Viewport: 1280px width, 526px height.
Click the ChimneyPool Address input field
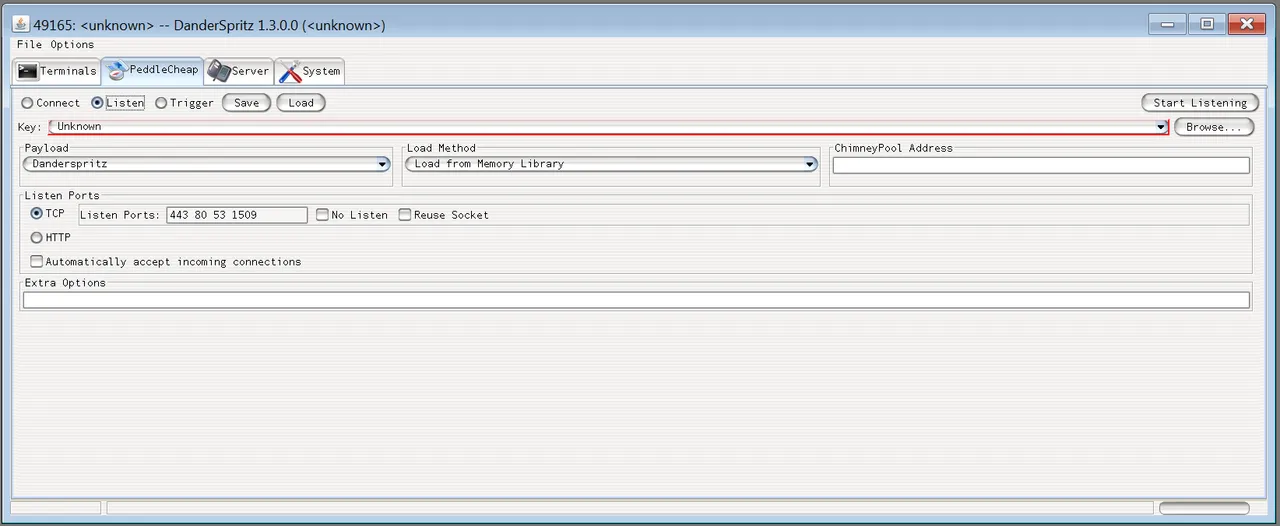coord(1041,166)
